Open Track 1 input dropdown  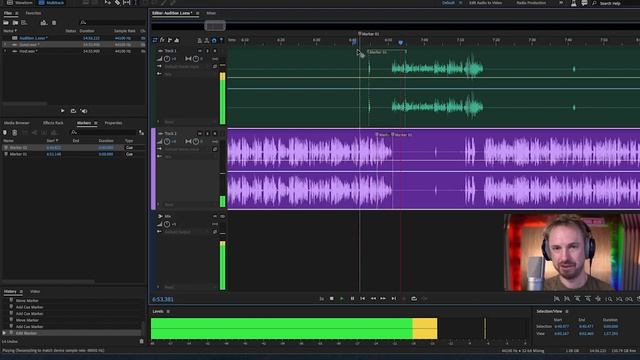pos(188,67)
